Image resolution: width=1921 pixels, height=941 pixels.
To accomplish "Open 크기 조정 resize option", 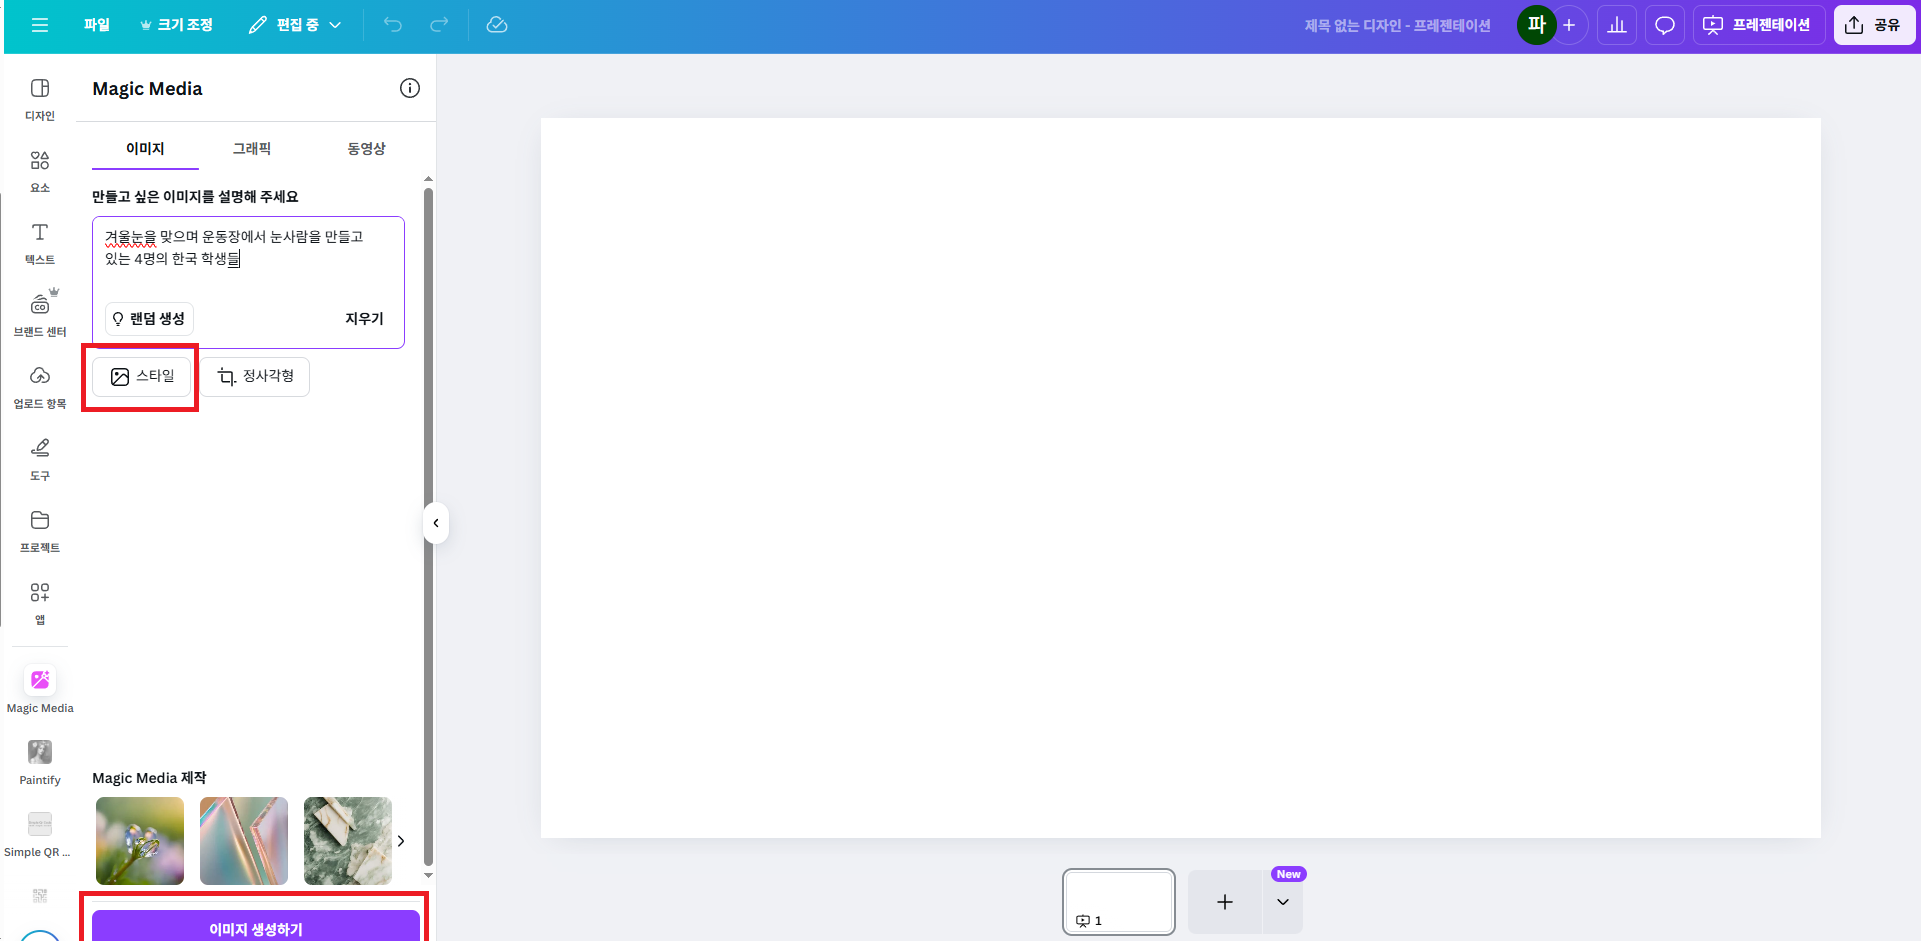I will click(x=176, y=25).
